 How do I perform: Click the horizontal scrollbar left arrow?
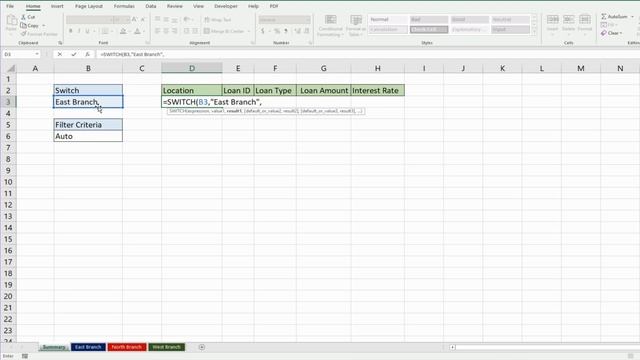click(x=453, y=347)
